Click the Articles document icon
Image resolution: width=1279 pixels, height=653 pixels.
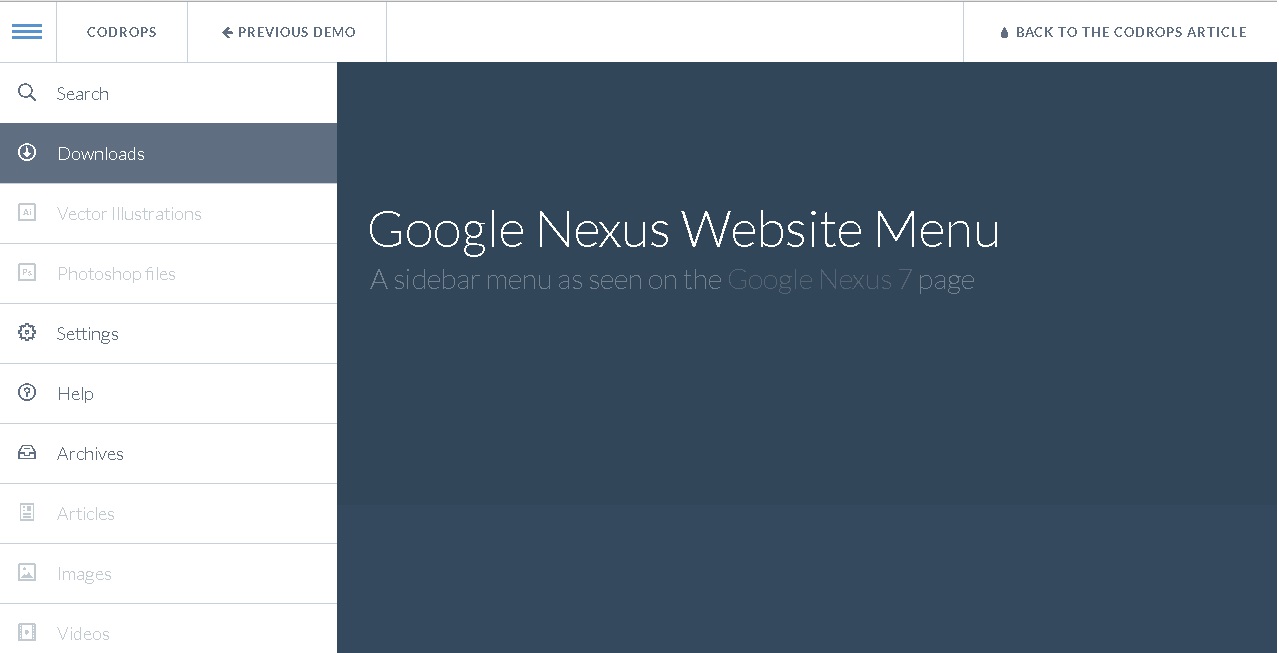tap(27, 513)
